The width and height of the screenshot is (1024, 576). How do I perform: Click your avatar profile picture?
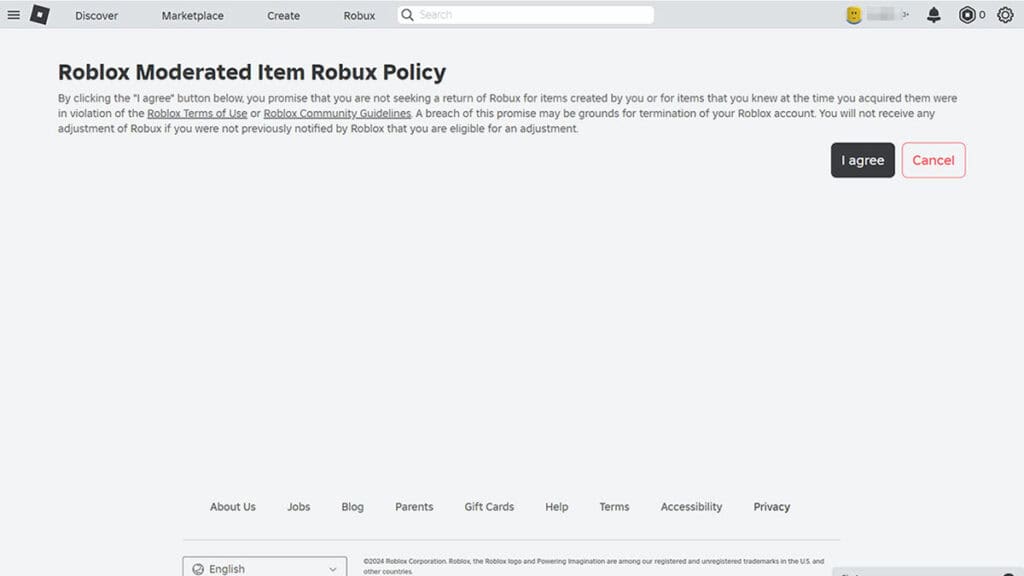coord(857,14)
